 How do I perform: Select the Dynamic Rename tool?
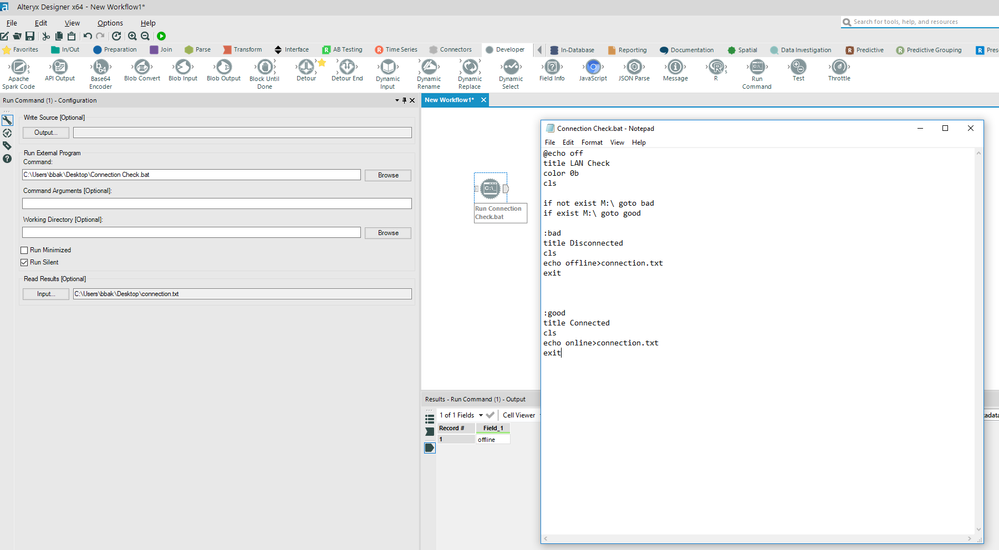point(429,74)
